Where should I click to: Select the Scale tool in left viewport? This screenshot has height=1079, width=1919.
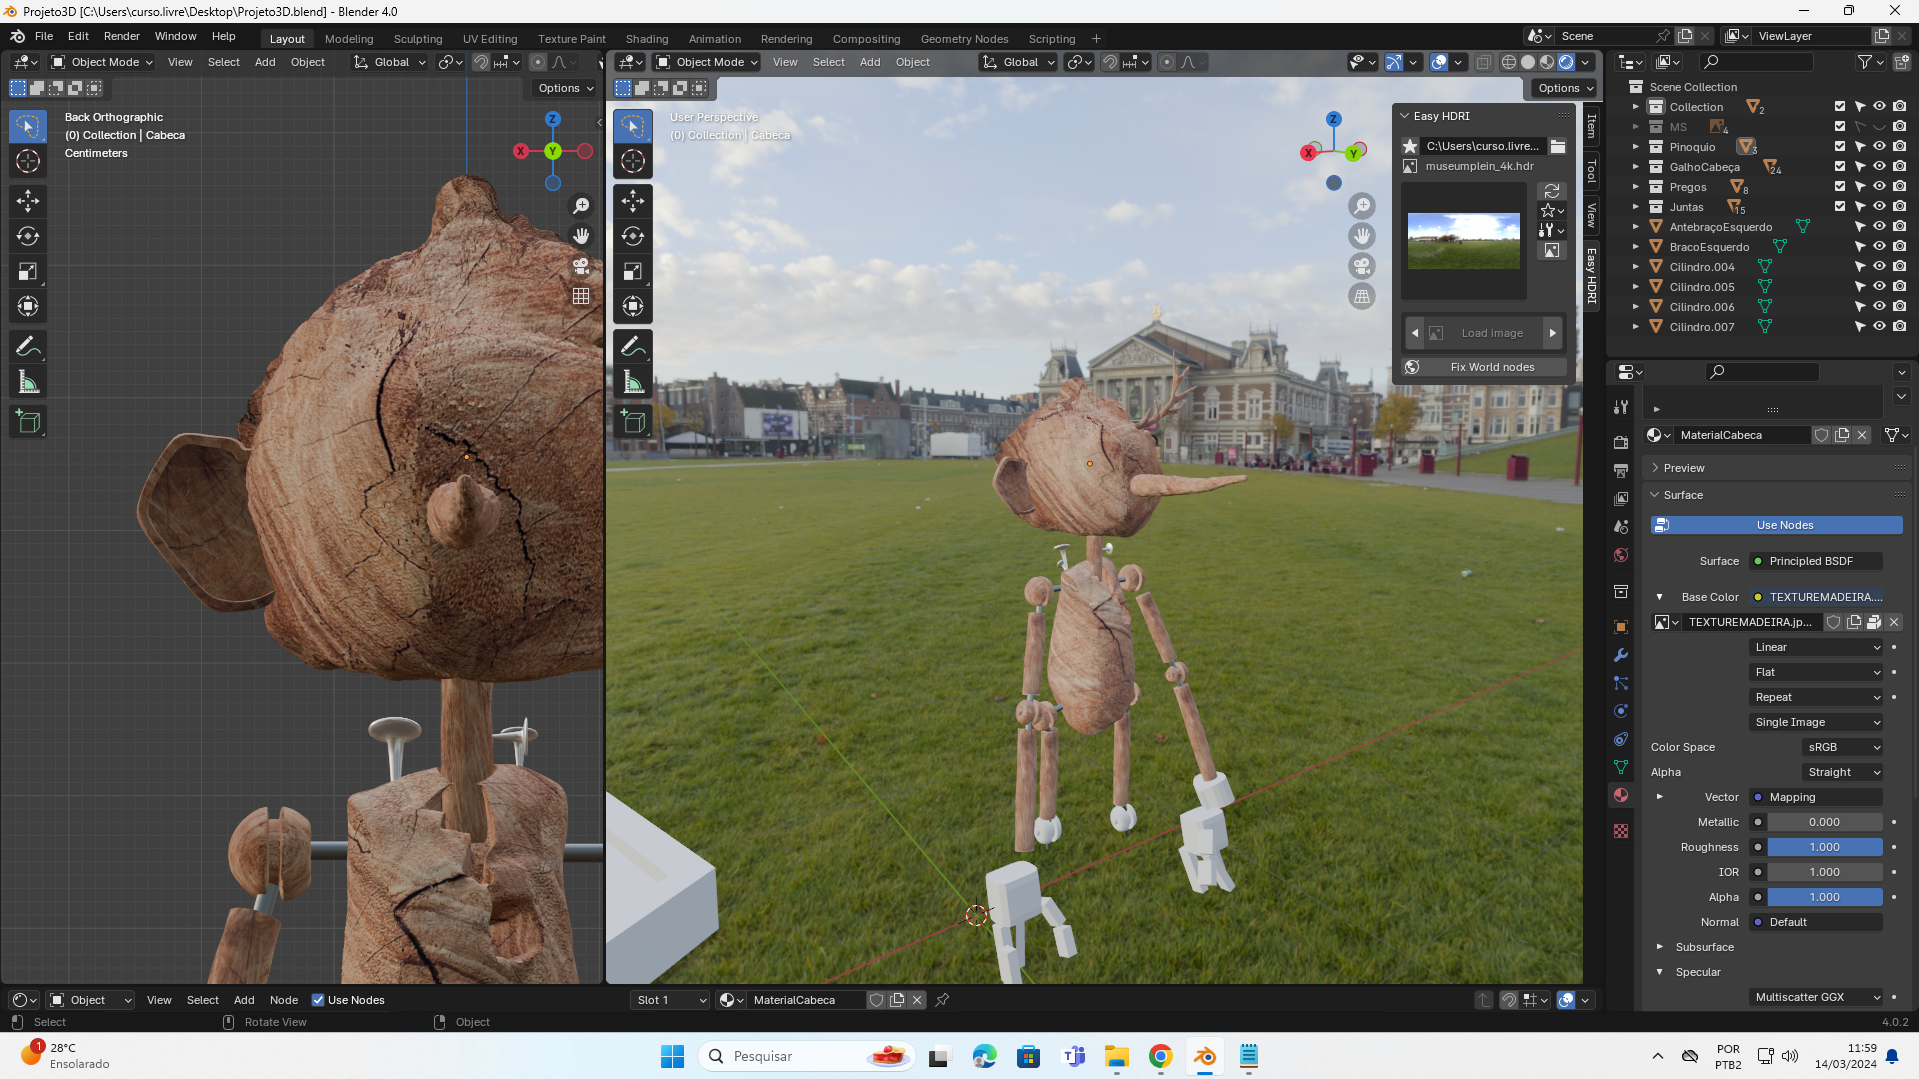(x=28, y=271)
